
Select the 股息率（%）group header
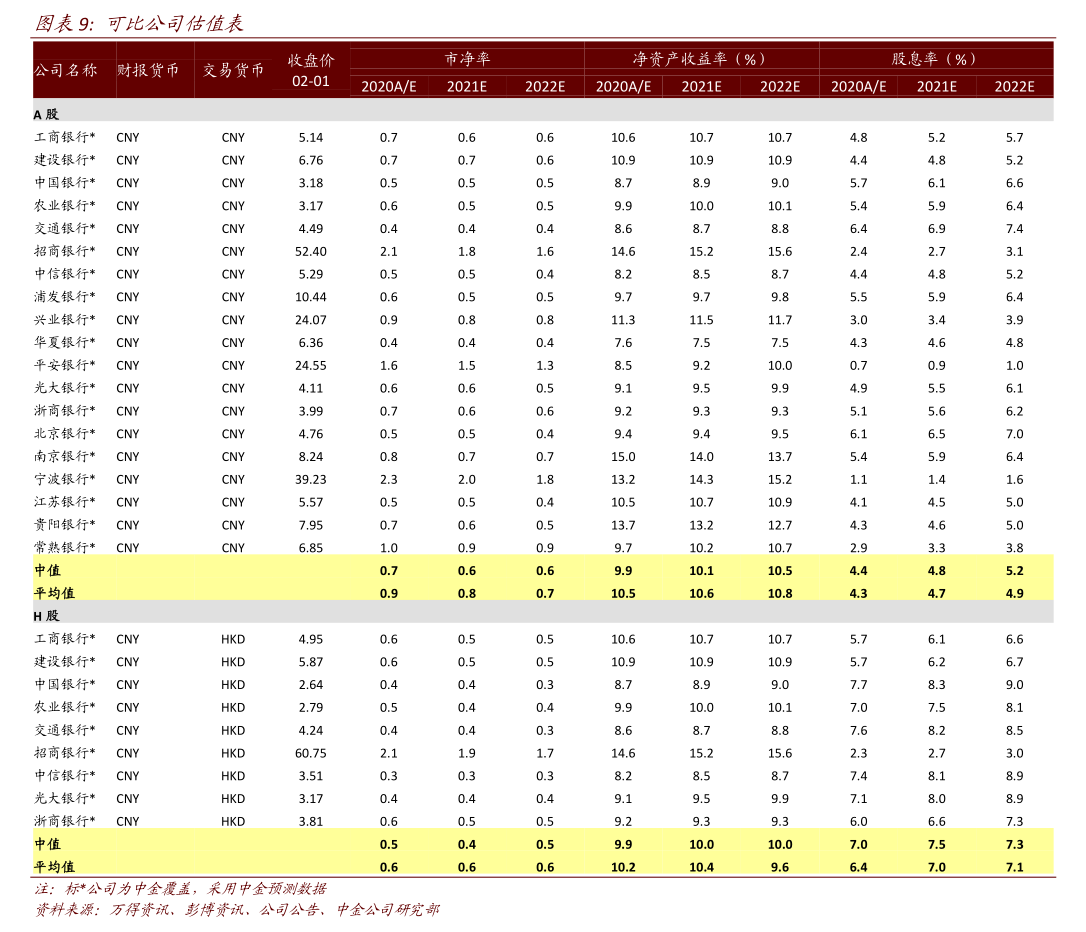[x=935, y=59]
